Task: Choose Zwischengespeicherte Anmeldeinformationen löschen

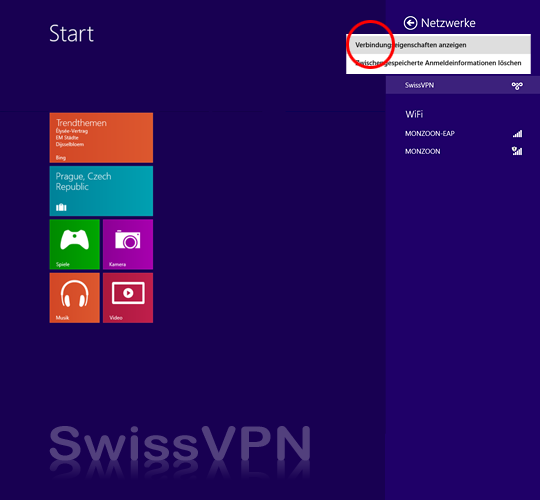Action: [438, 63]
